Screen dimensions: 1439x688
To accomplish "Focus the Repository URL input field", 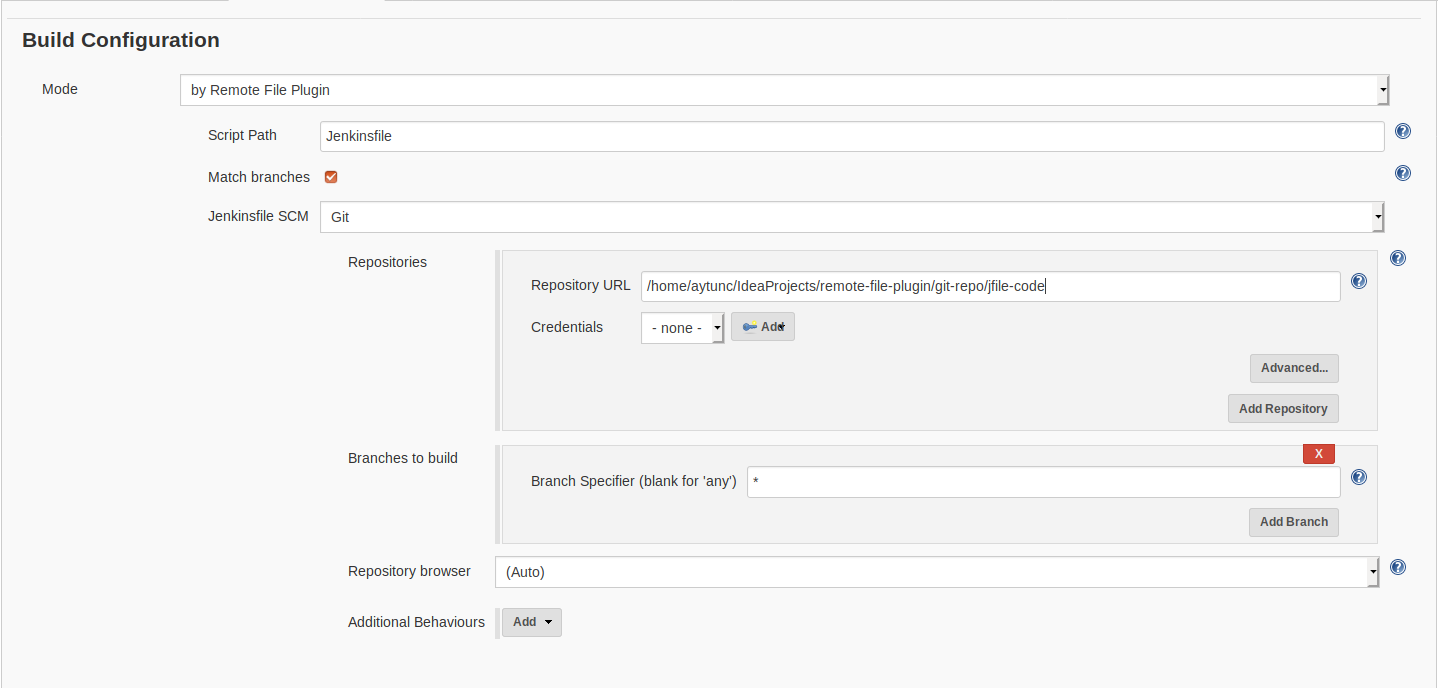I will (x=991, y=286).
